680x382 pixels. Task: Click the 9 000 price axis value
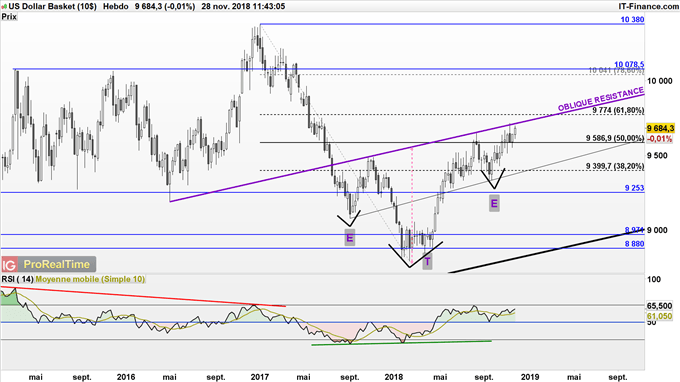657,230
